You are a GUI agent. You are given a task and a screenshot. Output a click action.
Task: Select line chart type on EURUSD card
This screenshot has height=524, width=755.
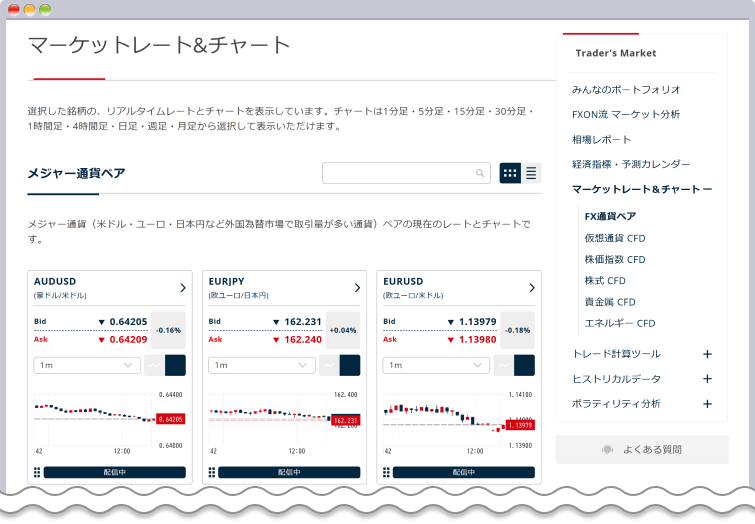click(503, 365)
